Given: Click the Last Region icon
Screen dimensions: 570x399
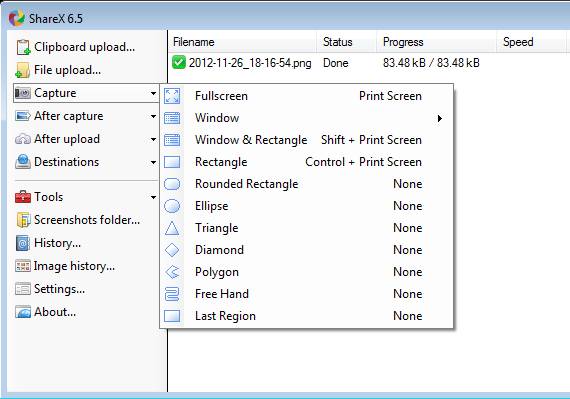Looking at the screenshot, I should tap(172, 316).
